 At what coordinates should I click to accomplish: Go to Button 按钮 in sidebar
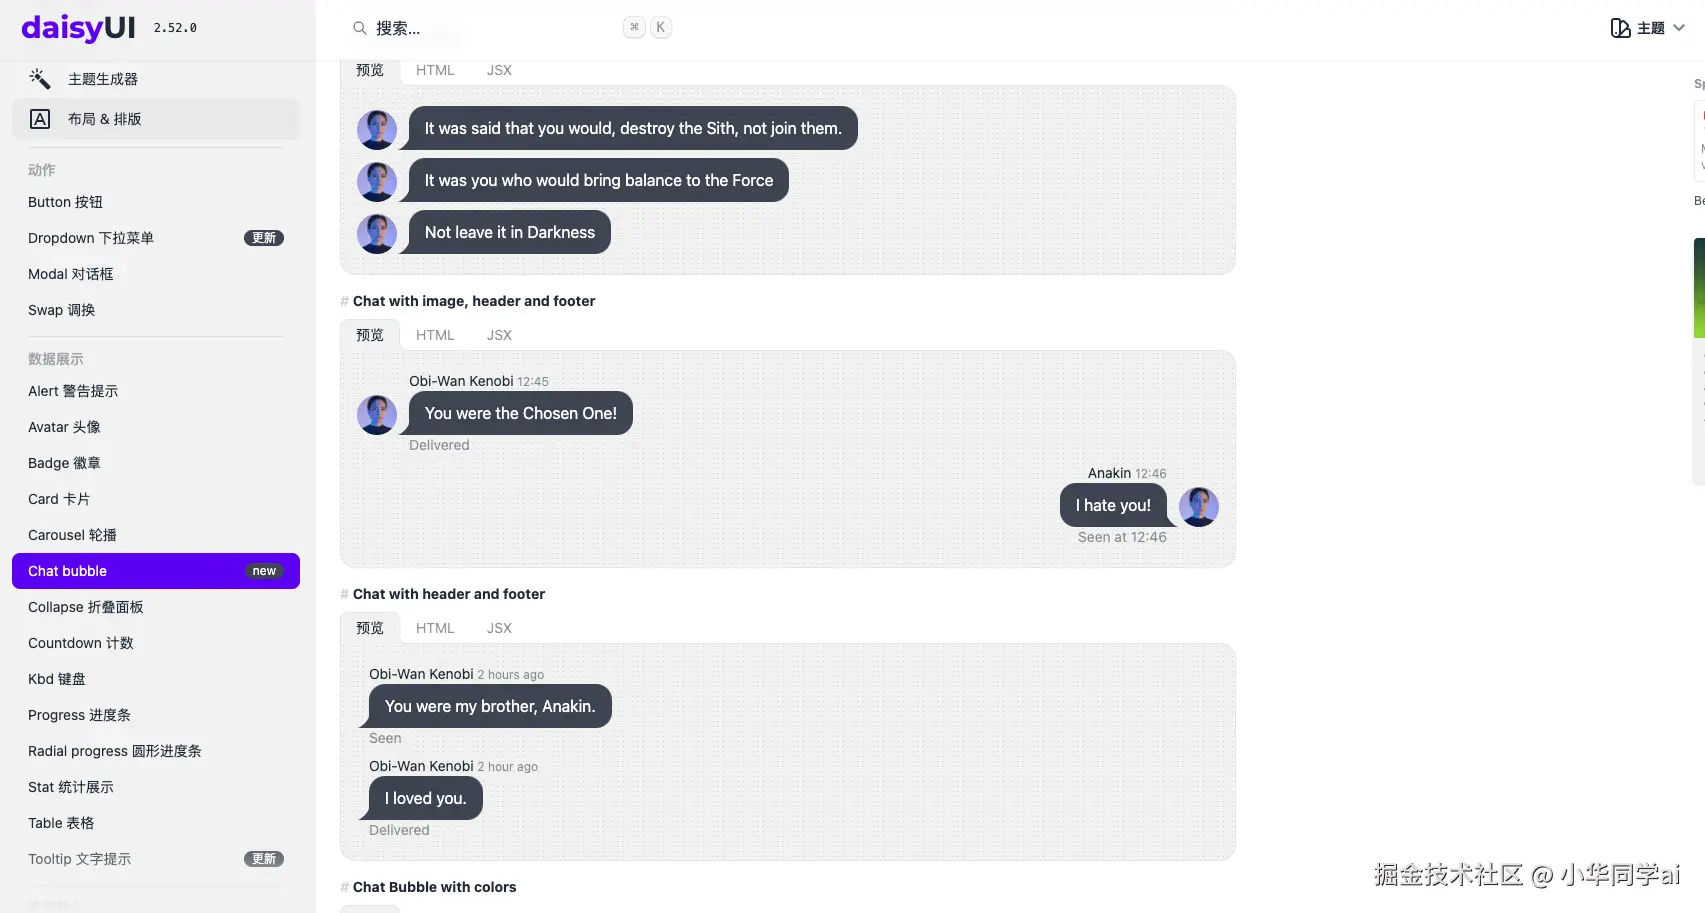(x=65, y=202)
